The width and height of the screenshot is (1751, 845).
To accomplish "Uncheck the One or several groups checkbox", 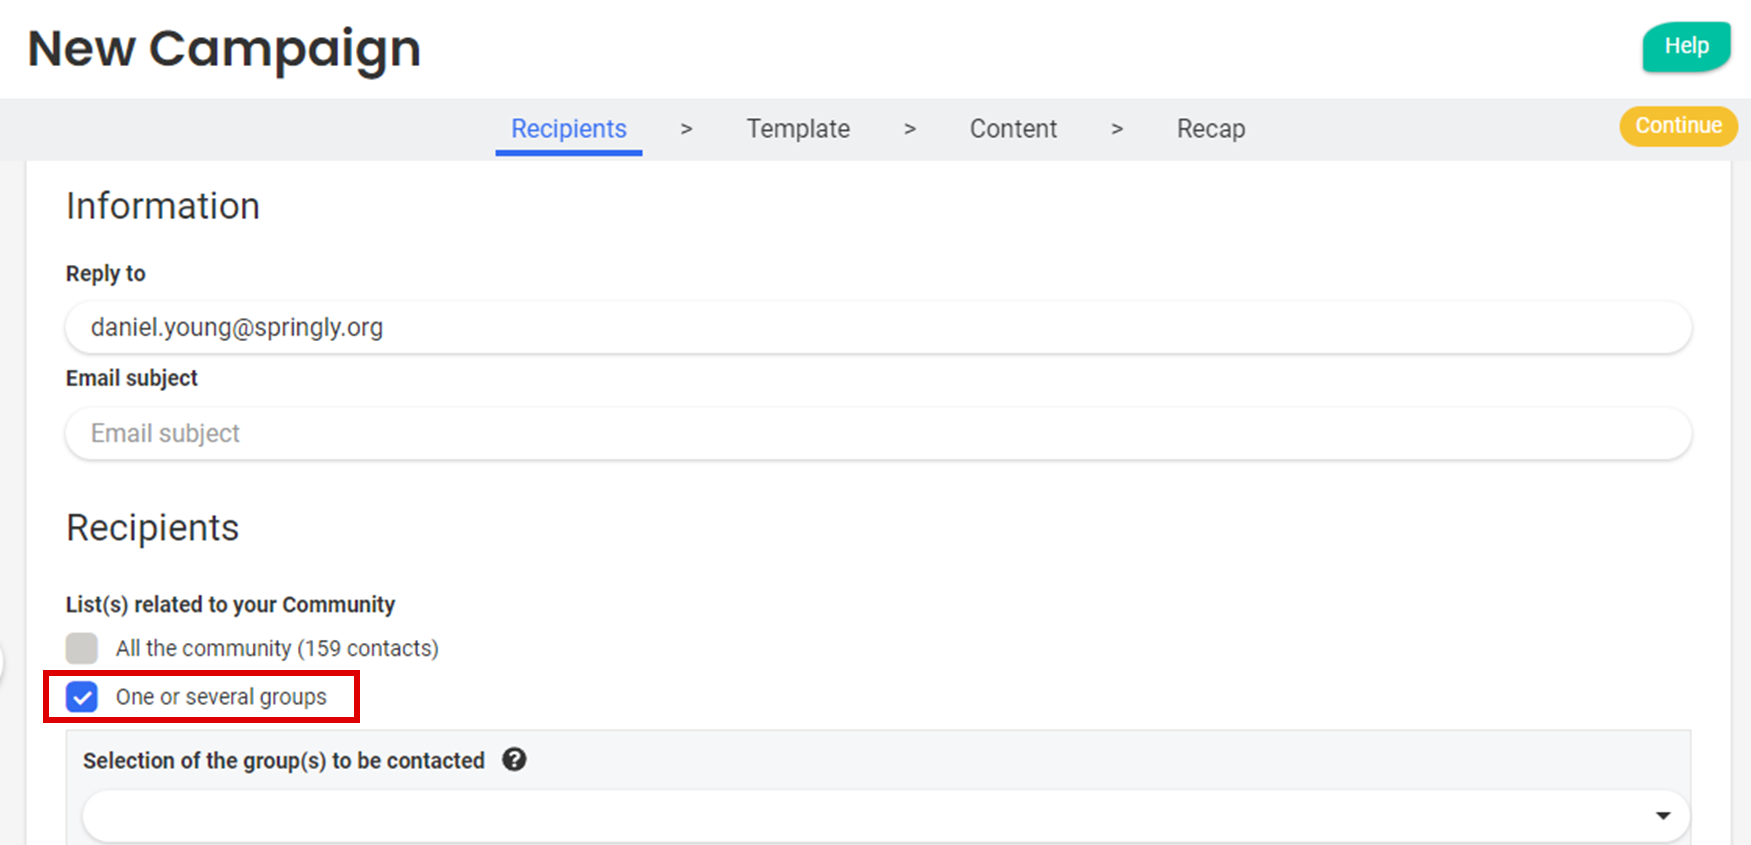I will [82, 697].
